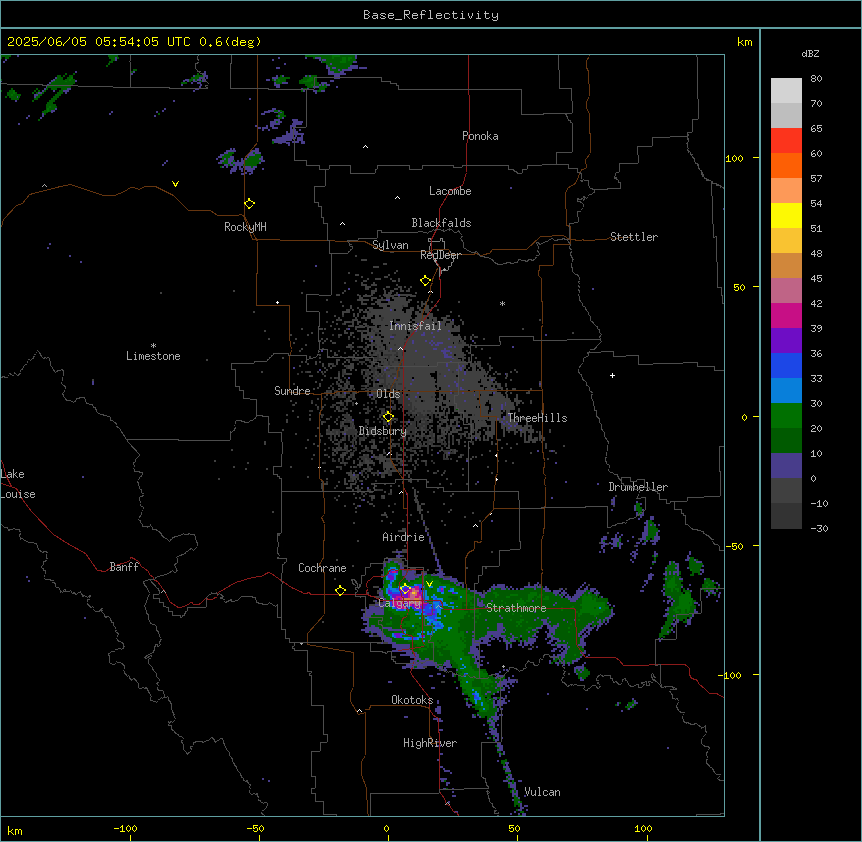
Task: Click the yellow diamond marker south of RedDeer
Action: (x=426, y=281)
